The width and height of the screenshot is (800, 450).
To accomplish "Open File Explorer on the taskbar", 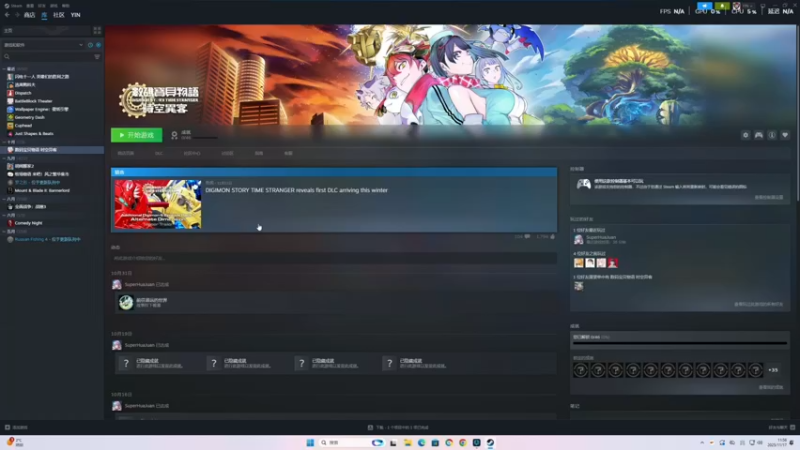I will [x=408, y=442].
